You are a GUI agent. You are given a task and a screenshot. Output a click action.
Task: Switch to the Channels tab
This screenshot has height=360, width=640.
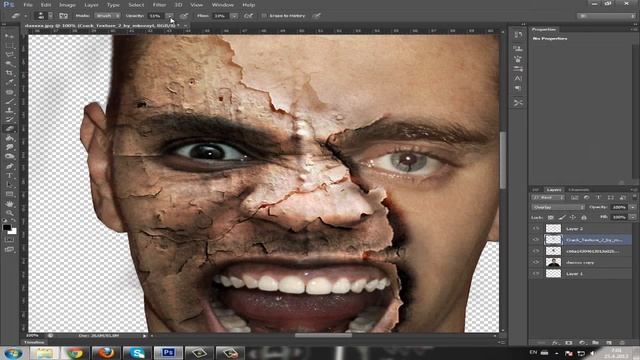click(578, 189)
